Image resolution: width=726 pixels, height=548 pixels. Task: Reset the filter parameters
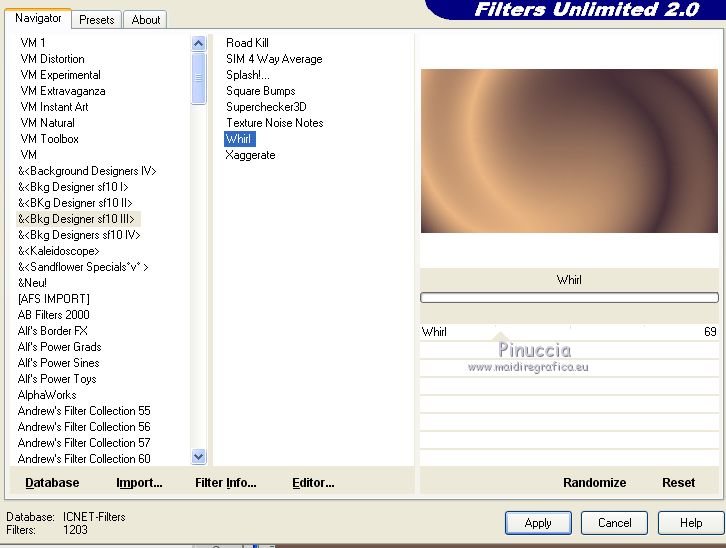[x=678, y=483]
